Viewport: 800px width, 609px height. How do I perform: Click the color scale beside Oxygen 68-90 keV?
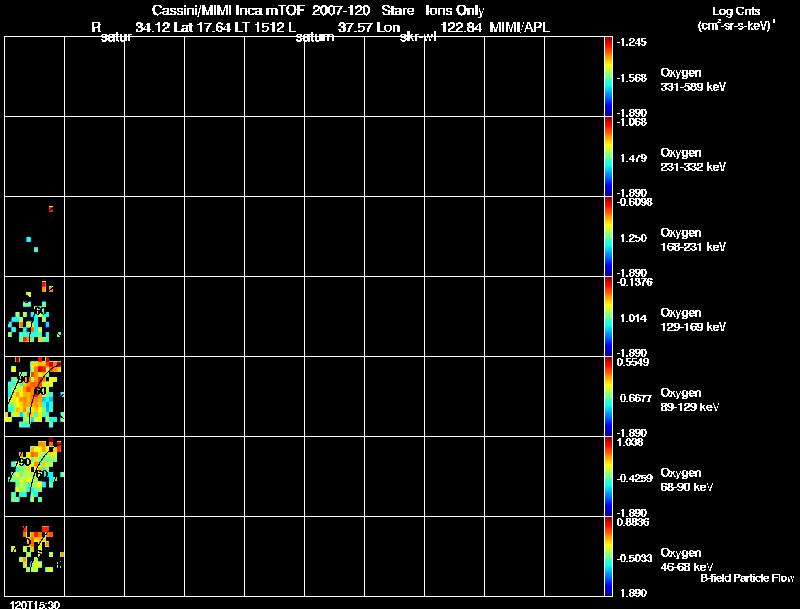[608, 476]
